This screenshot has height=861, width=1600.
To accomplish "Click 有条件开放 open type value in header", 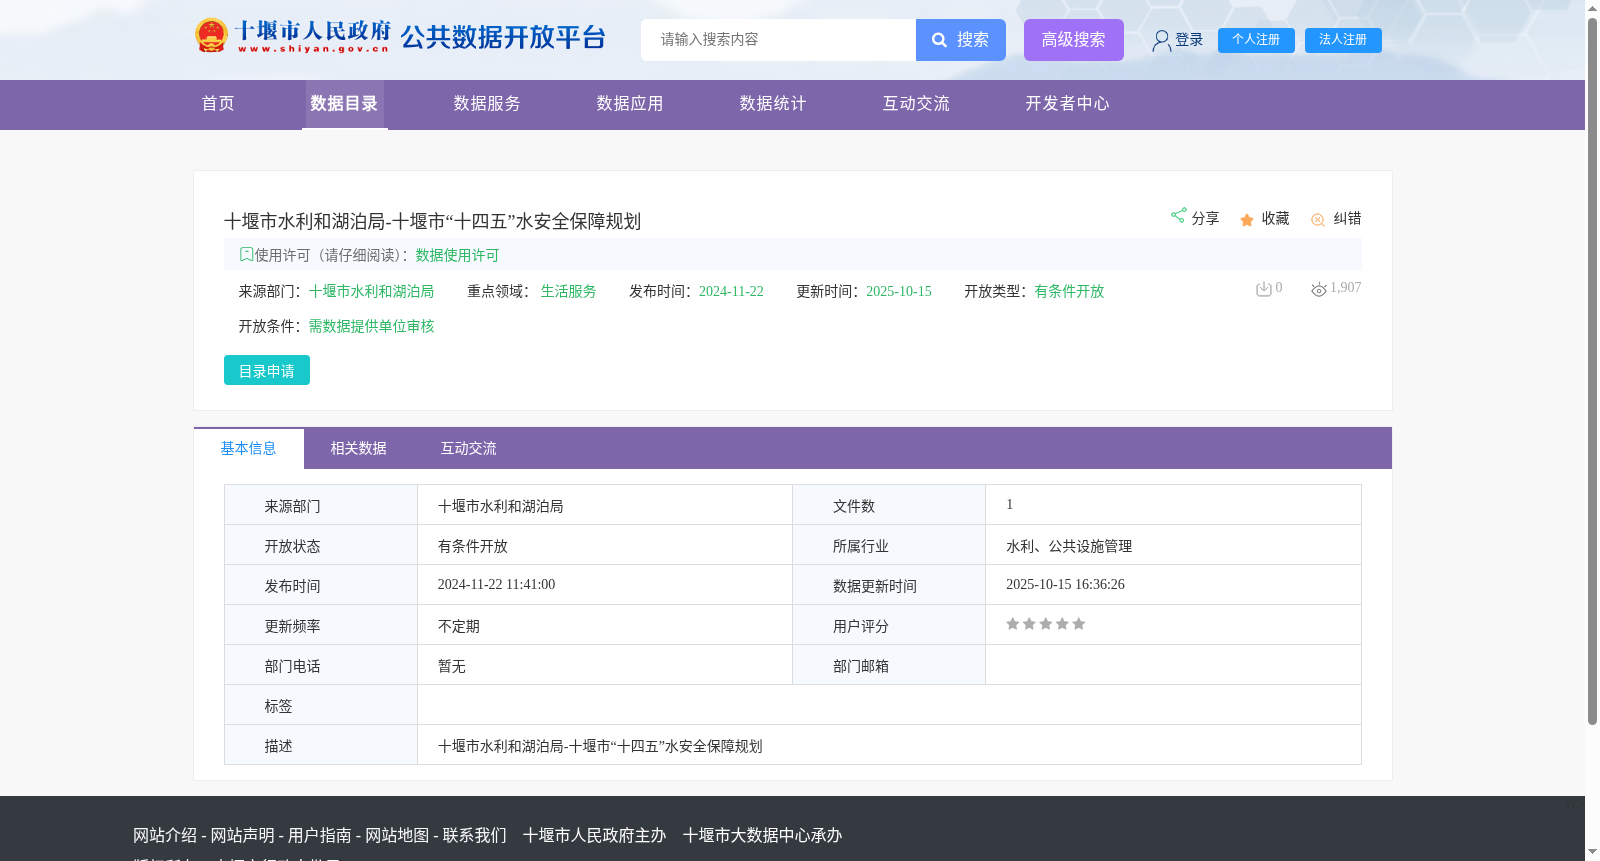I will coord(1069,292).
